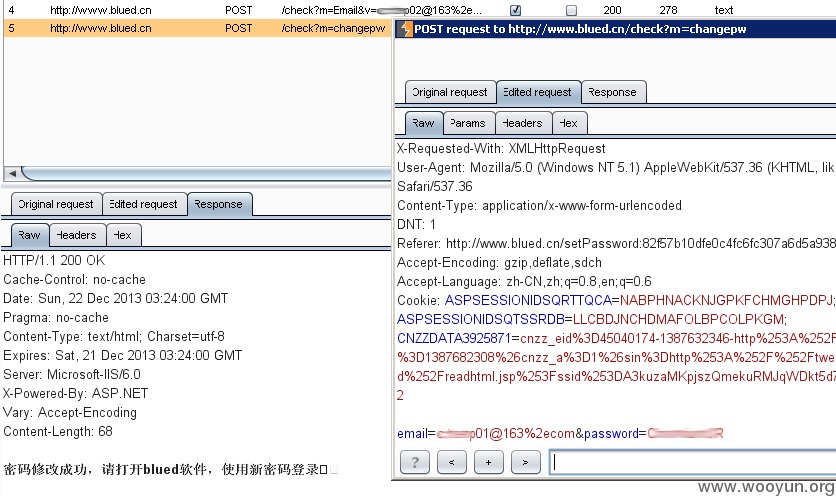
Task: Click the 'text' MIME type cell in row 4
Action: 724,10
